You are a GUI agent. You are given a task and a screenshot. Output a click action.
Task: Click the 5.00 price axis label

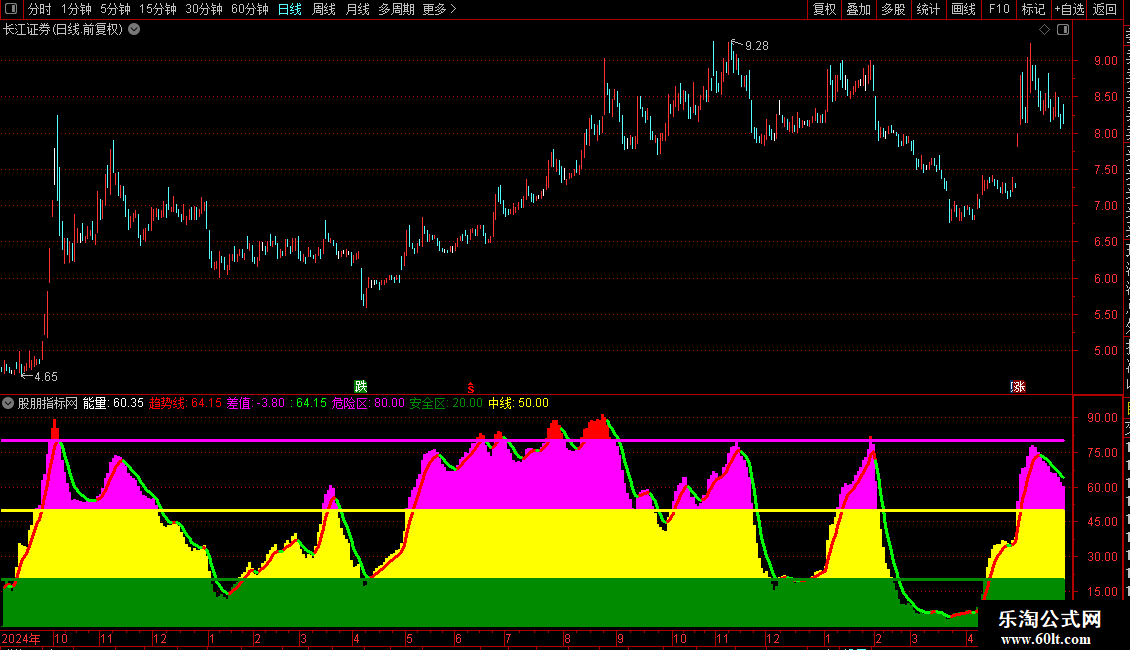coord(1105,351)
